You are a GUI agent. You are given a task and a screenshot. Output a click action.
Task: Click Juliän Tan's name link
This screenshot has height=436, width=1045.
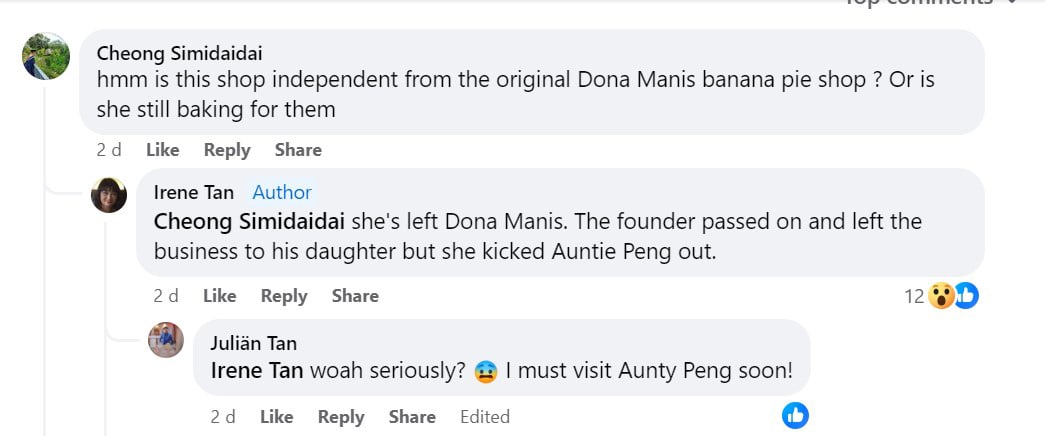(253, 343)
